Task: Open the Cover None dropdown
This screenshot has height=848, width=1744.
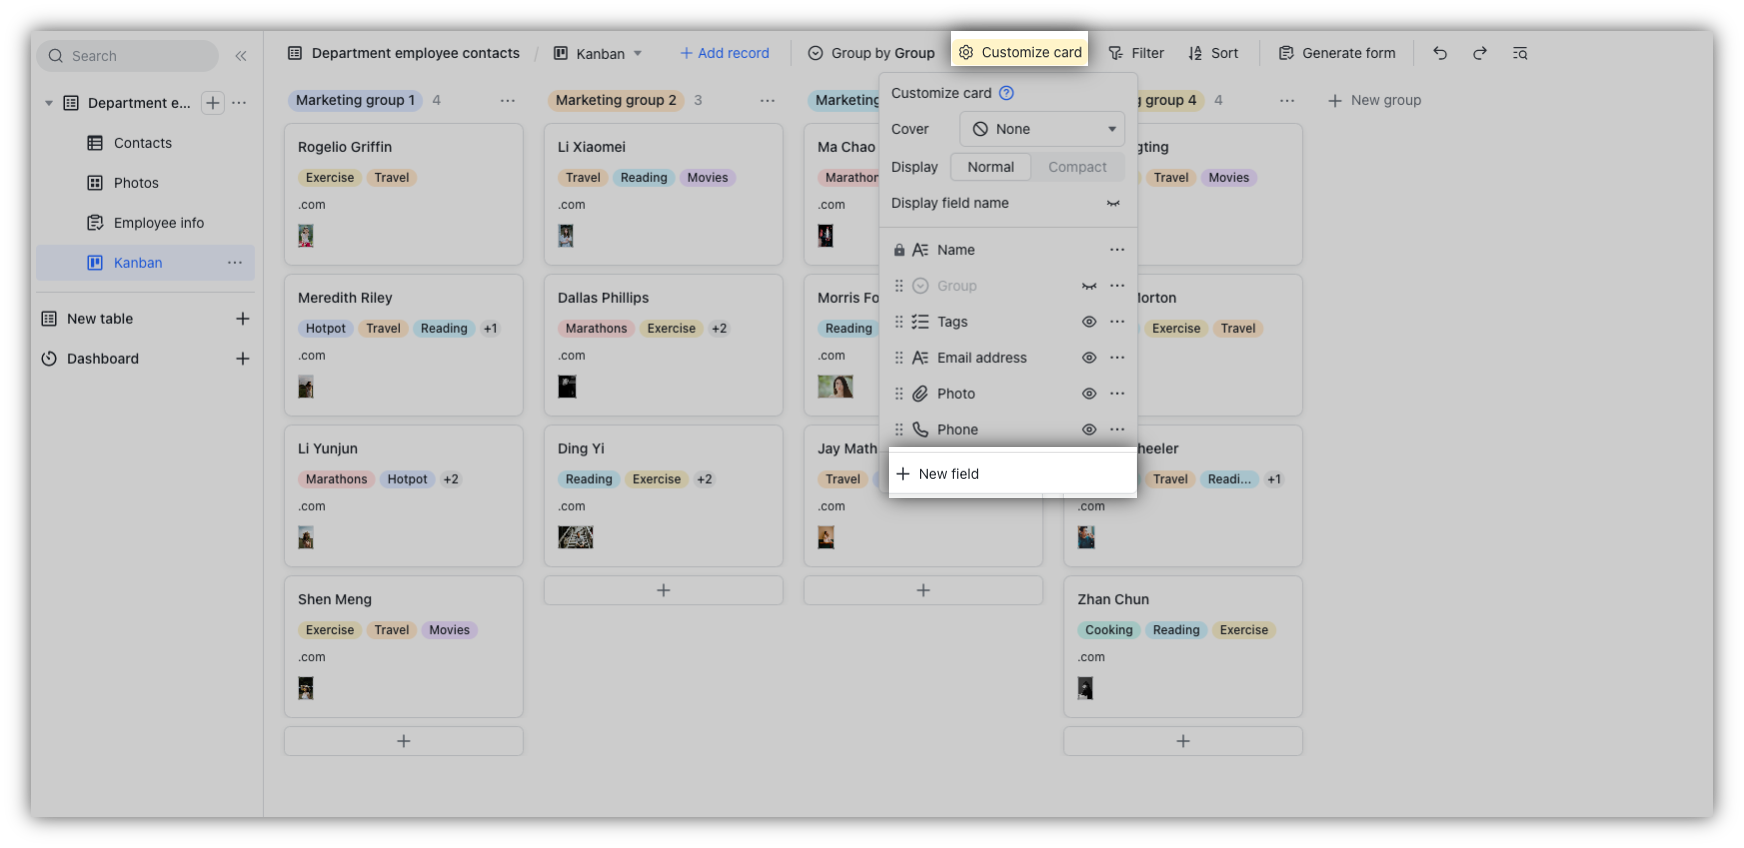Action: coord(1042,129)
